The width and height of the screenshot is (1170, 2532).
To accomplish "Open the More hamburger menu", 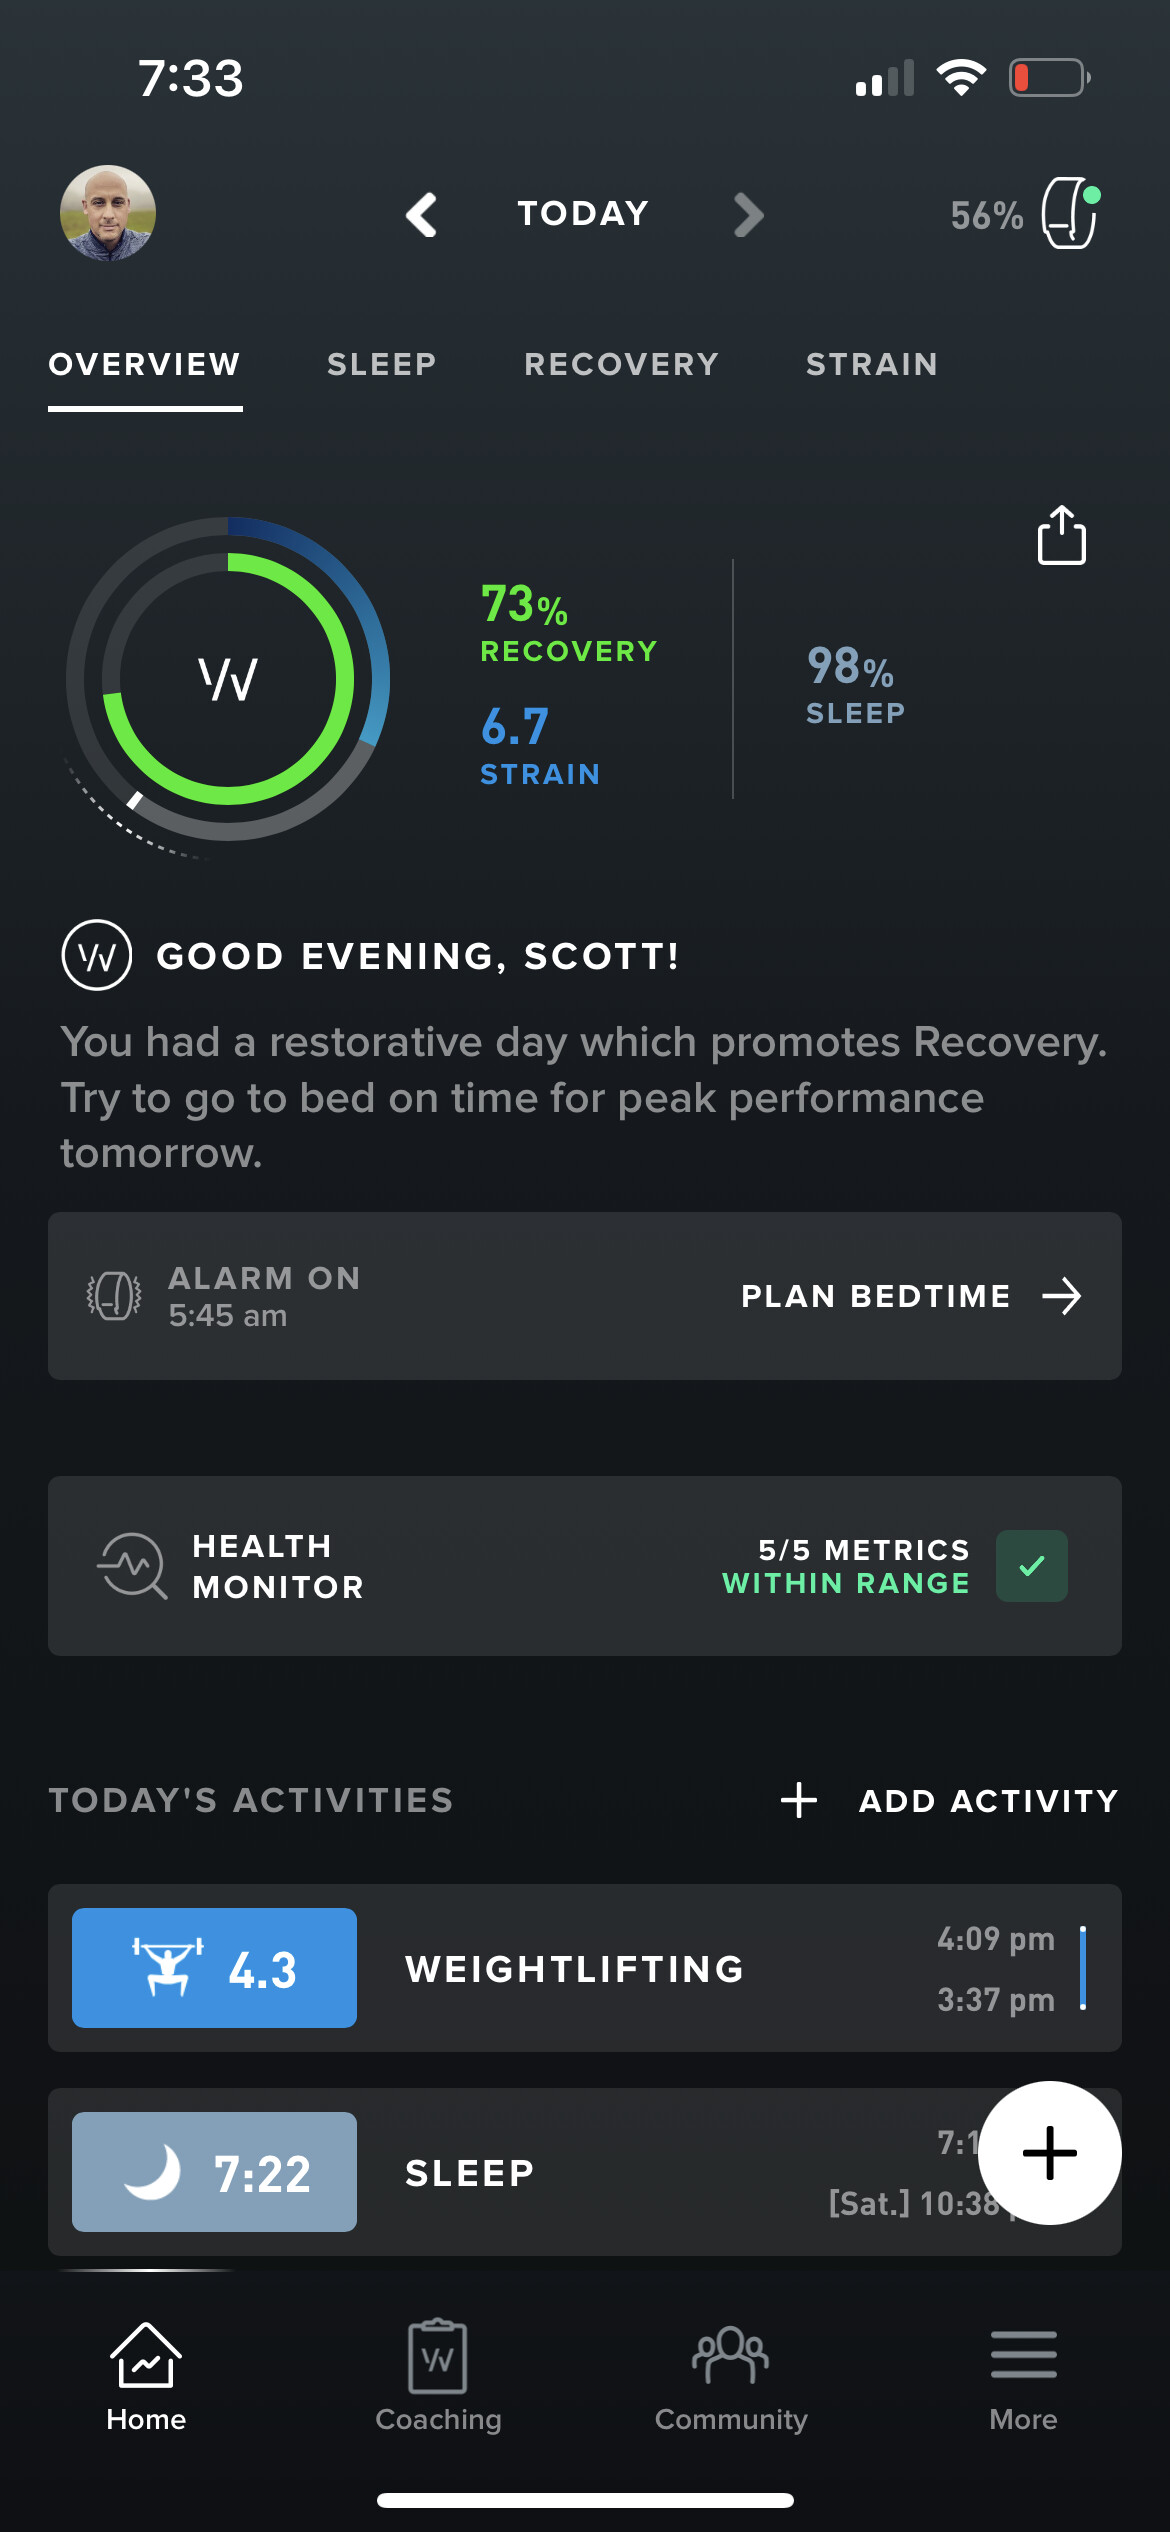I will [1023, 2357].
